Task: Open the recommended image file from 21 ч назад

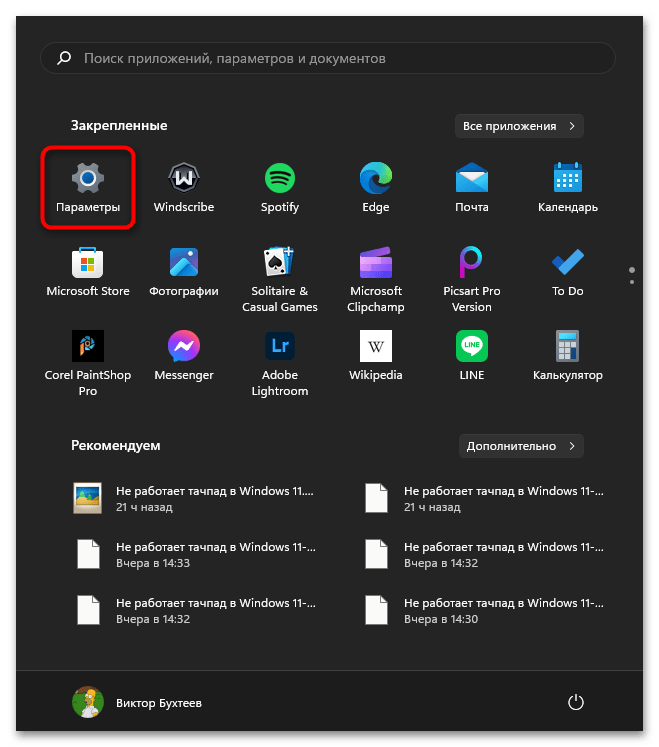Action: click(195, 498)
